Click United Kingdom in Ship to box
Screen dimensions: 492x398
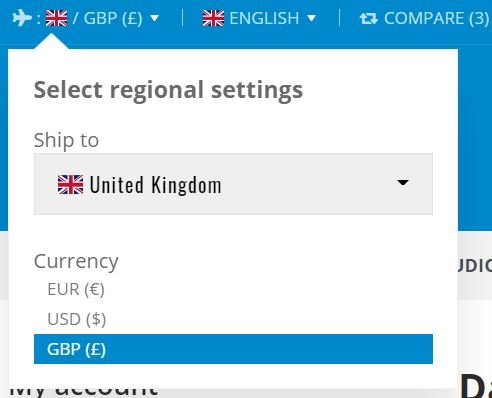pos(155,184)
